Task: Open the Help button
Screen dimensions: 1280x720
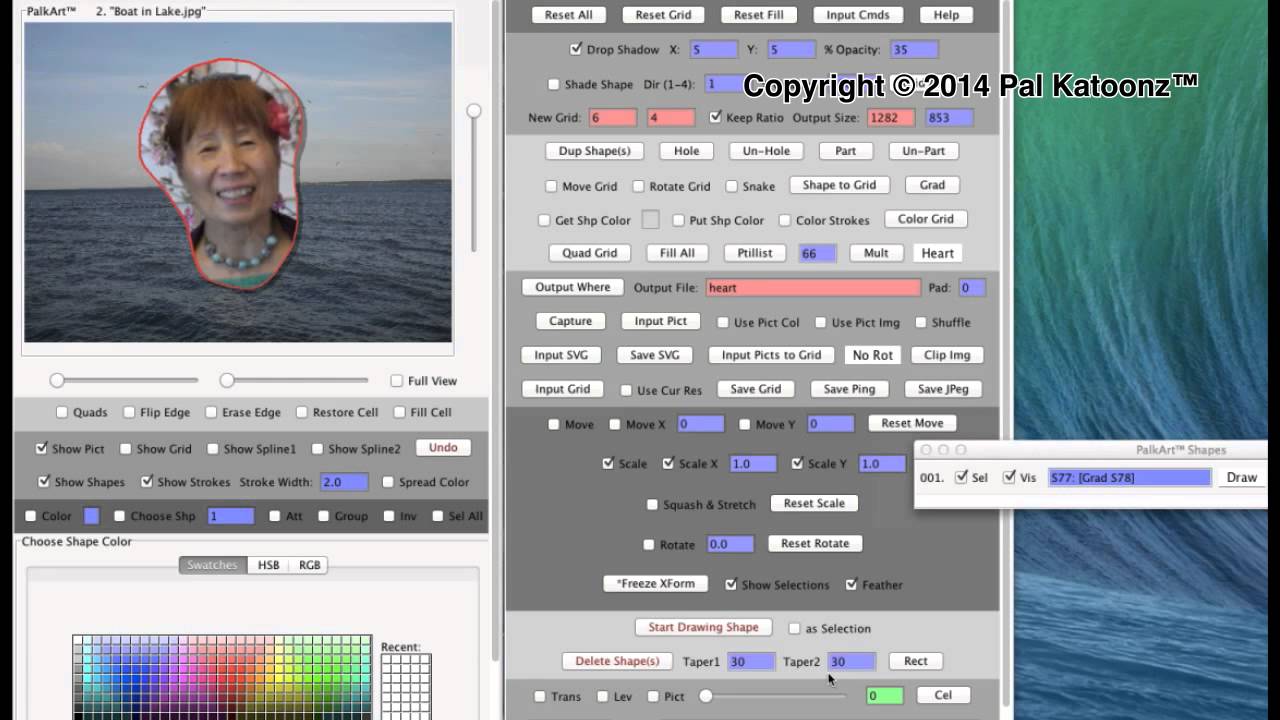Action: tap(946, 15)
